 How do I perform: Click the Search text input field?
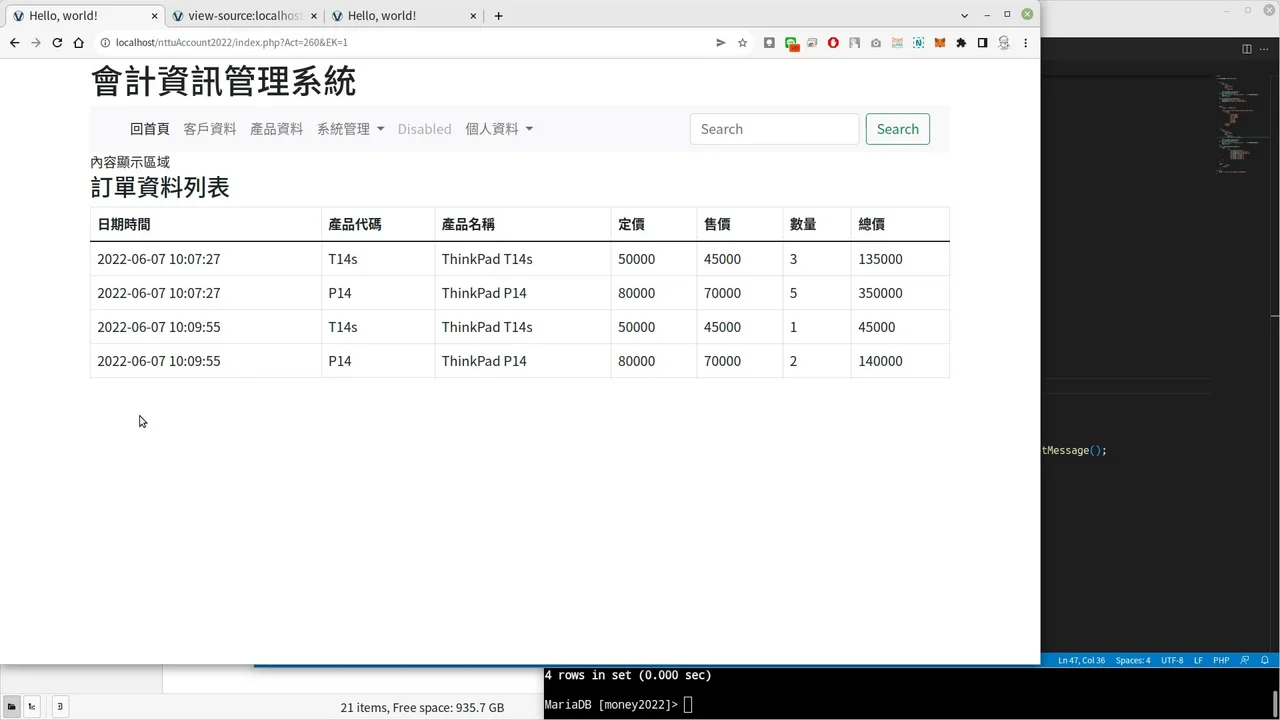774,129
